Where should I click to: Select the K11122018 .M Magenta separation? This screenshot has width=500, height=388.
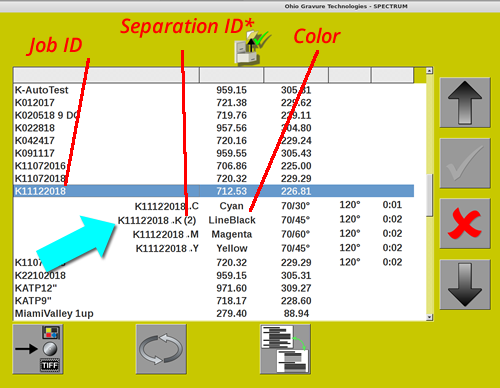214,234
